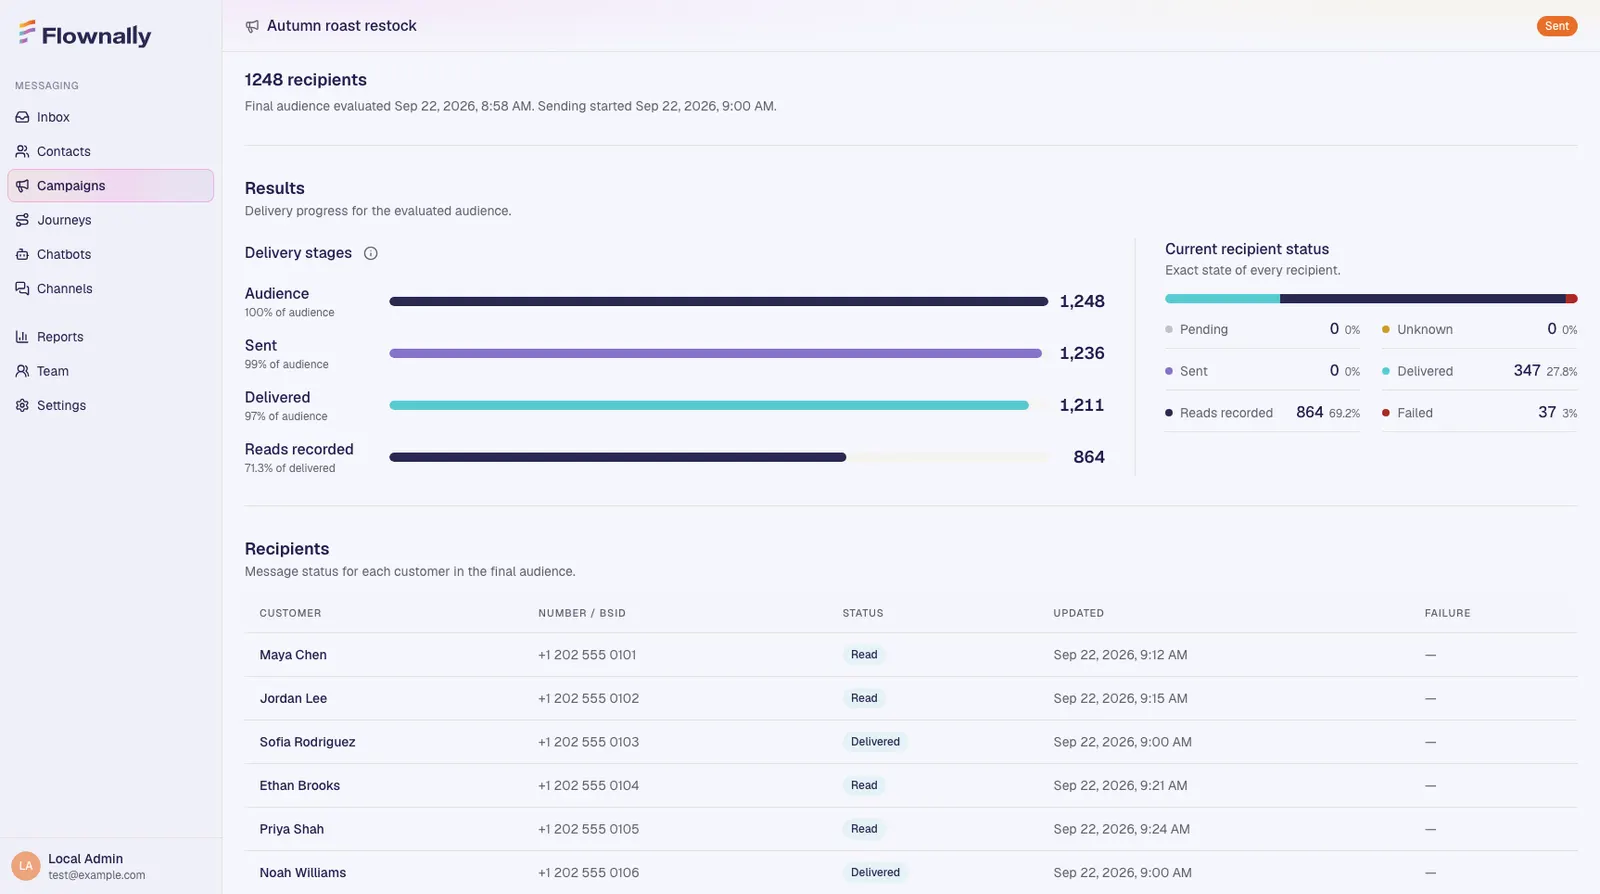This screenshot has height=894, width=1600.
Task: Click the Contacts people icon
Action: pos(22,151)
